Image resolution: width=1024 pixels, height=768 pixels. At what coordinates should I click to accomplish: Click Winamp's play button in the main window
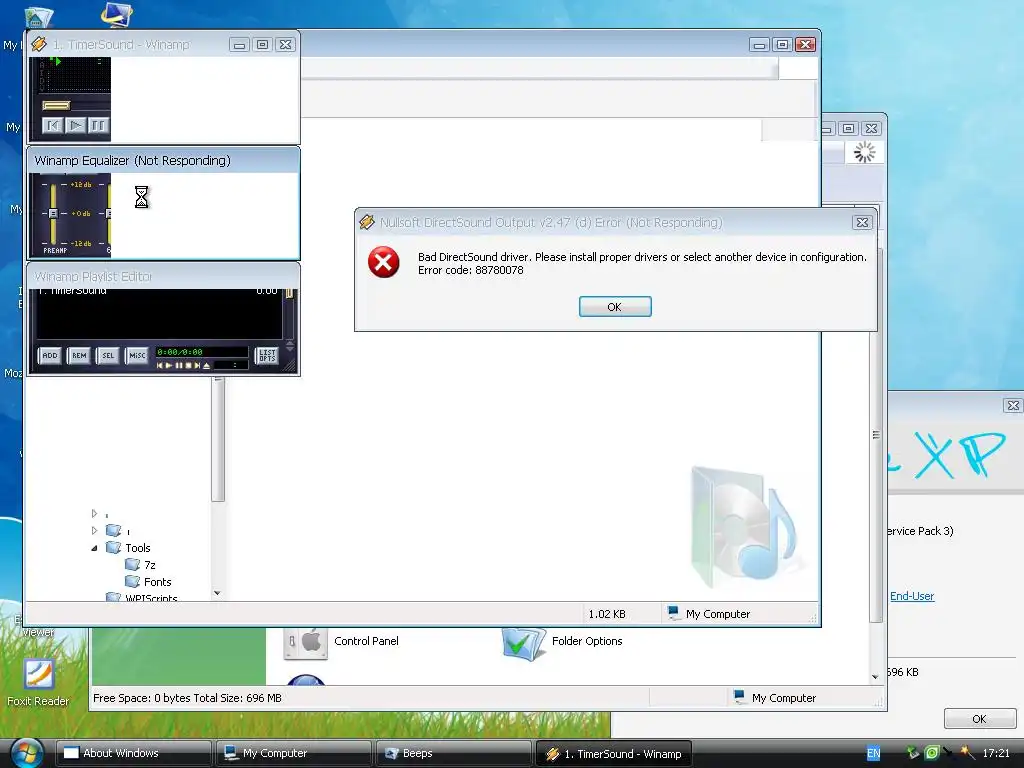point(76,125)
